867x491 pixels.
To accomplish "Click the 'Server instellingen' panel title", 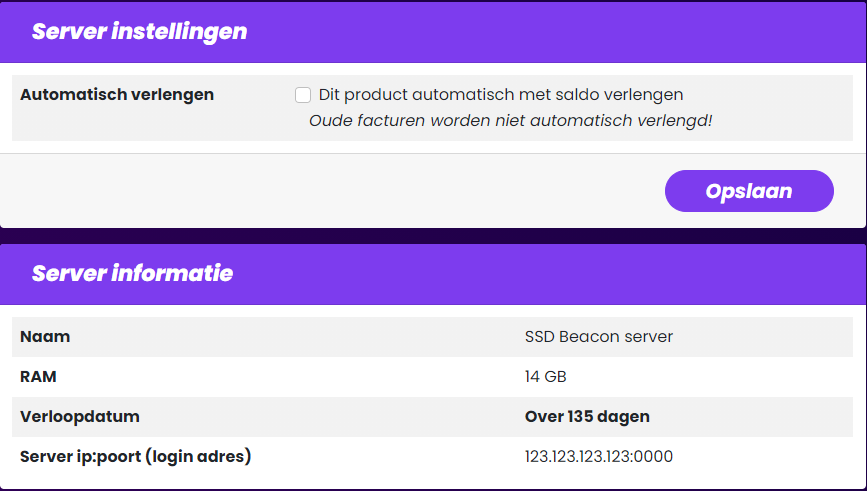I will [139, 31].
